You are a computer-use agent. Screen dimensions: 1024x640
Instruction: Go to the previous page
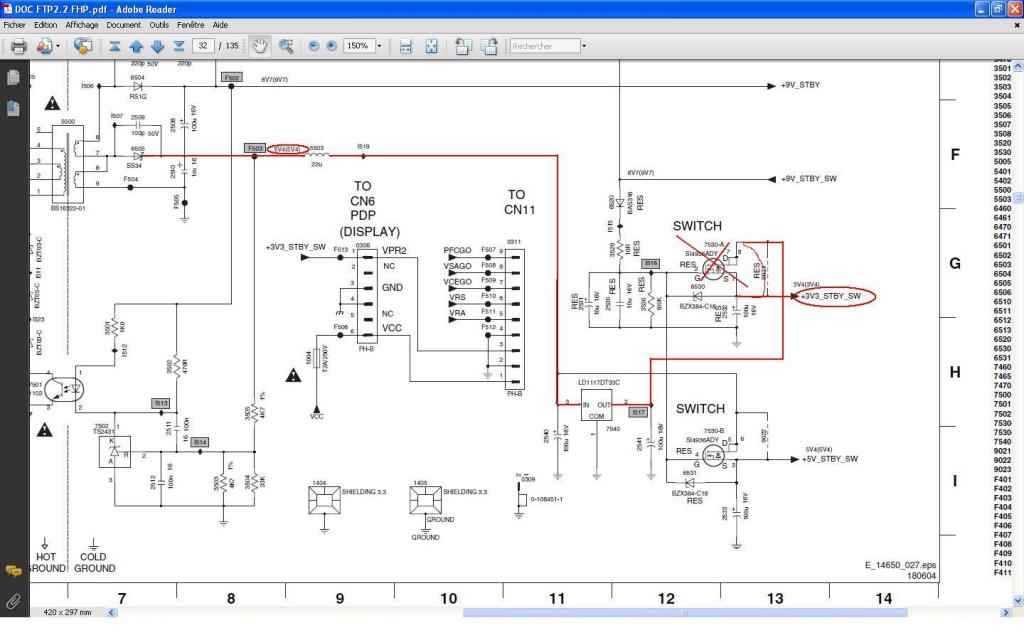136,46
